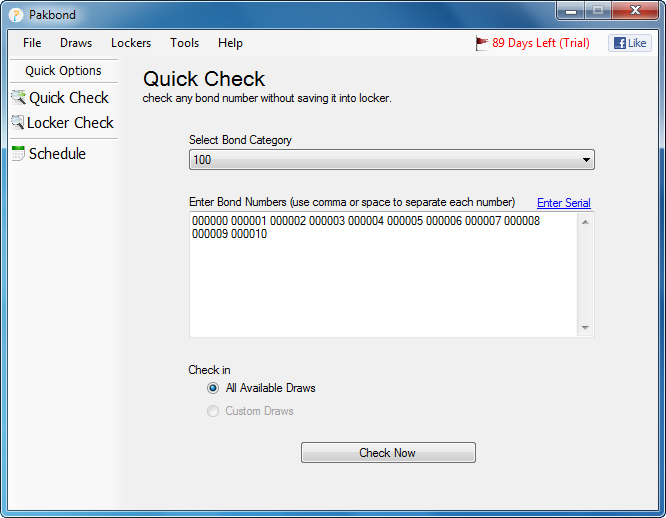Open Schedule from the sidebar
The width and height of the screenshot is (666, 518).
(x=57, y=154)
